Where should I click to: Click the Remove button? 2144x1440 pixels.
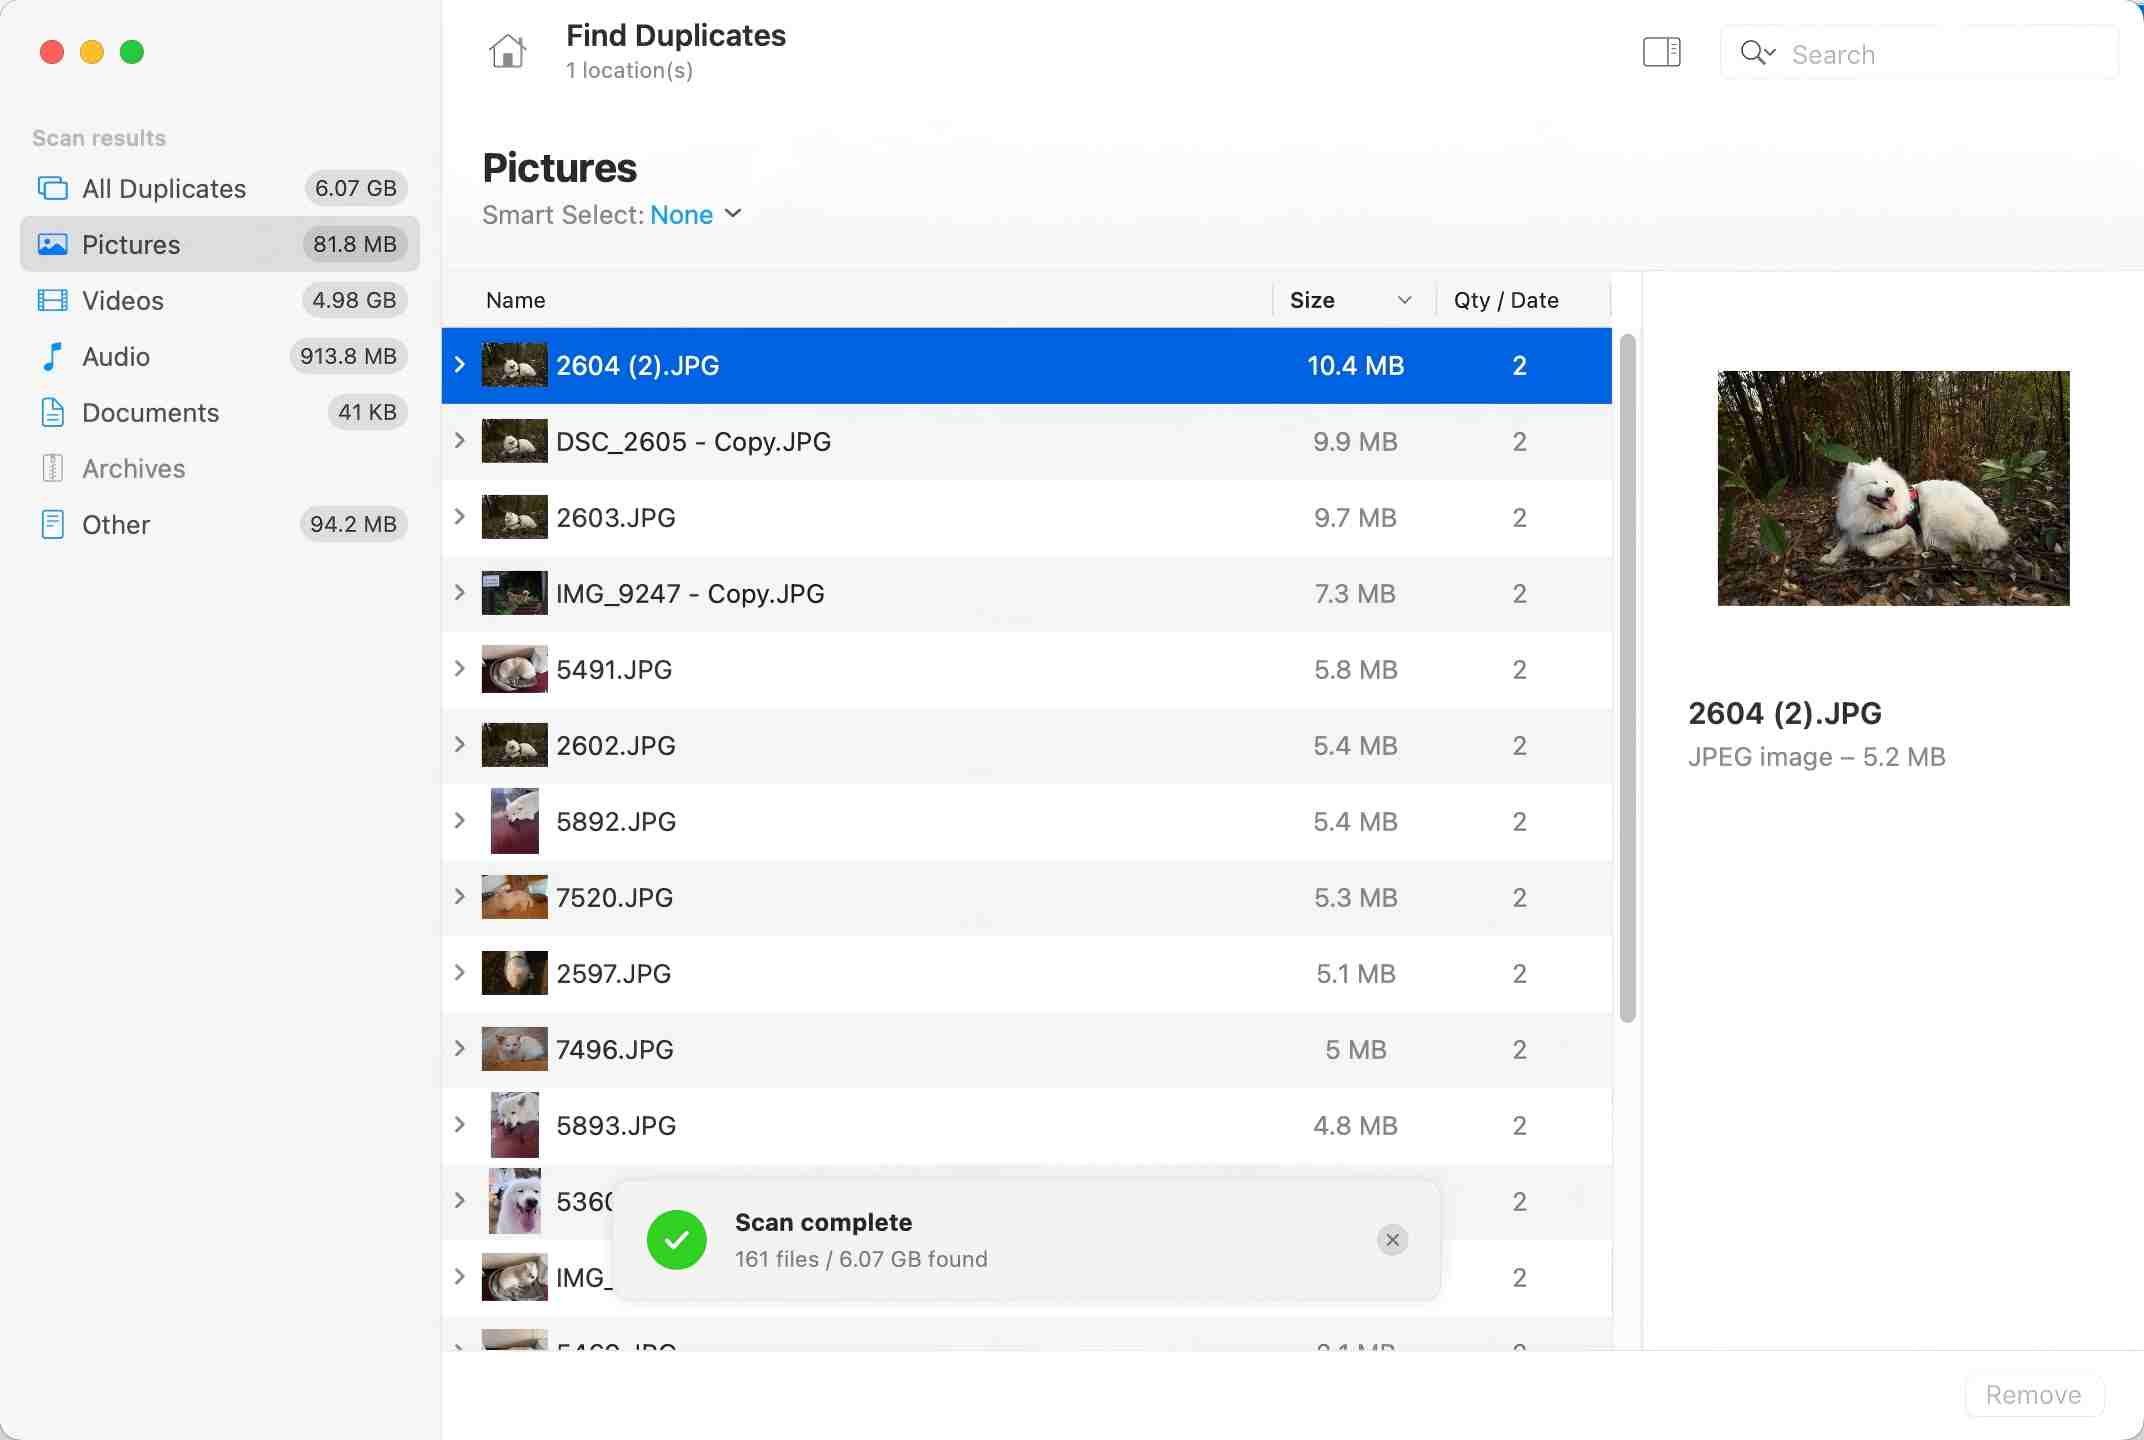pos(2033,1395)
